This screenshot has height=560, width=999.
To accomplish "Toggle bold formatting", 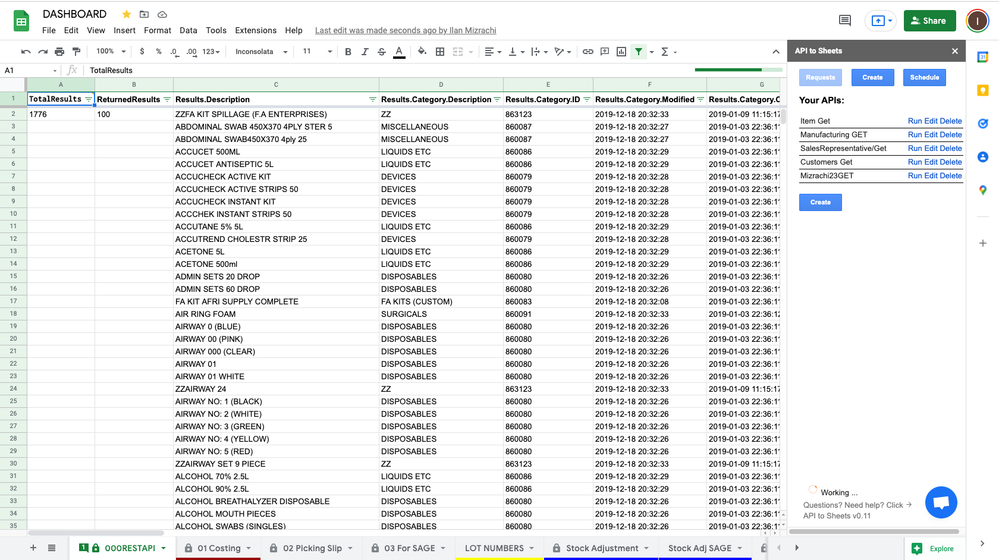I will [348, 52].
